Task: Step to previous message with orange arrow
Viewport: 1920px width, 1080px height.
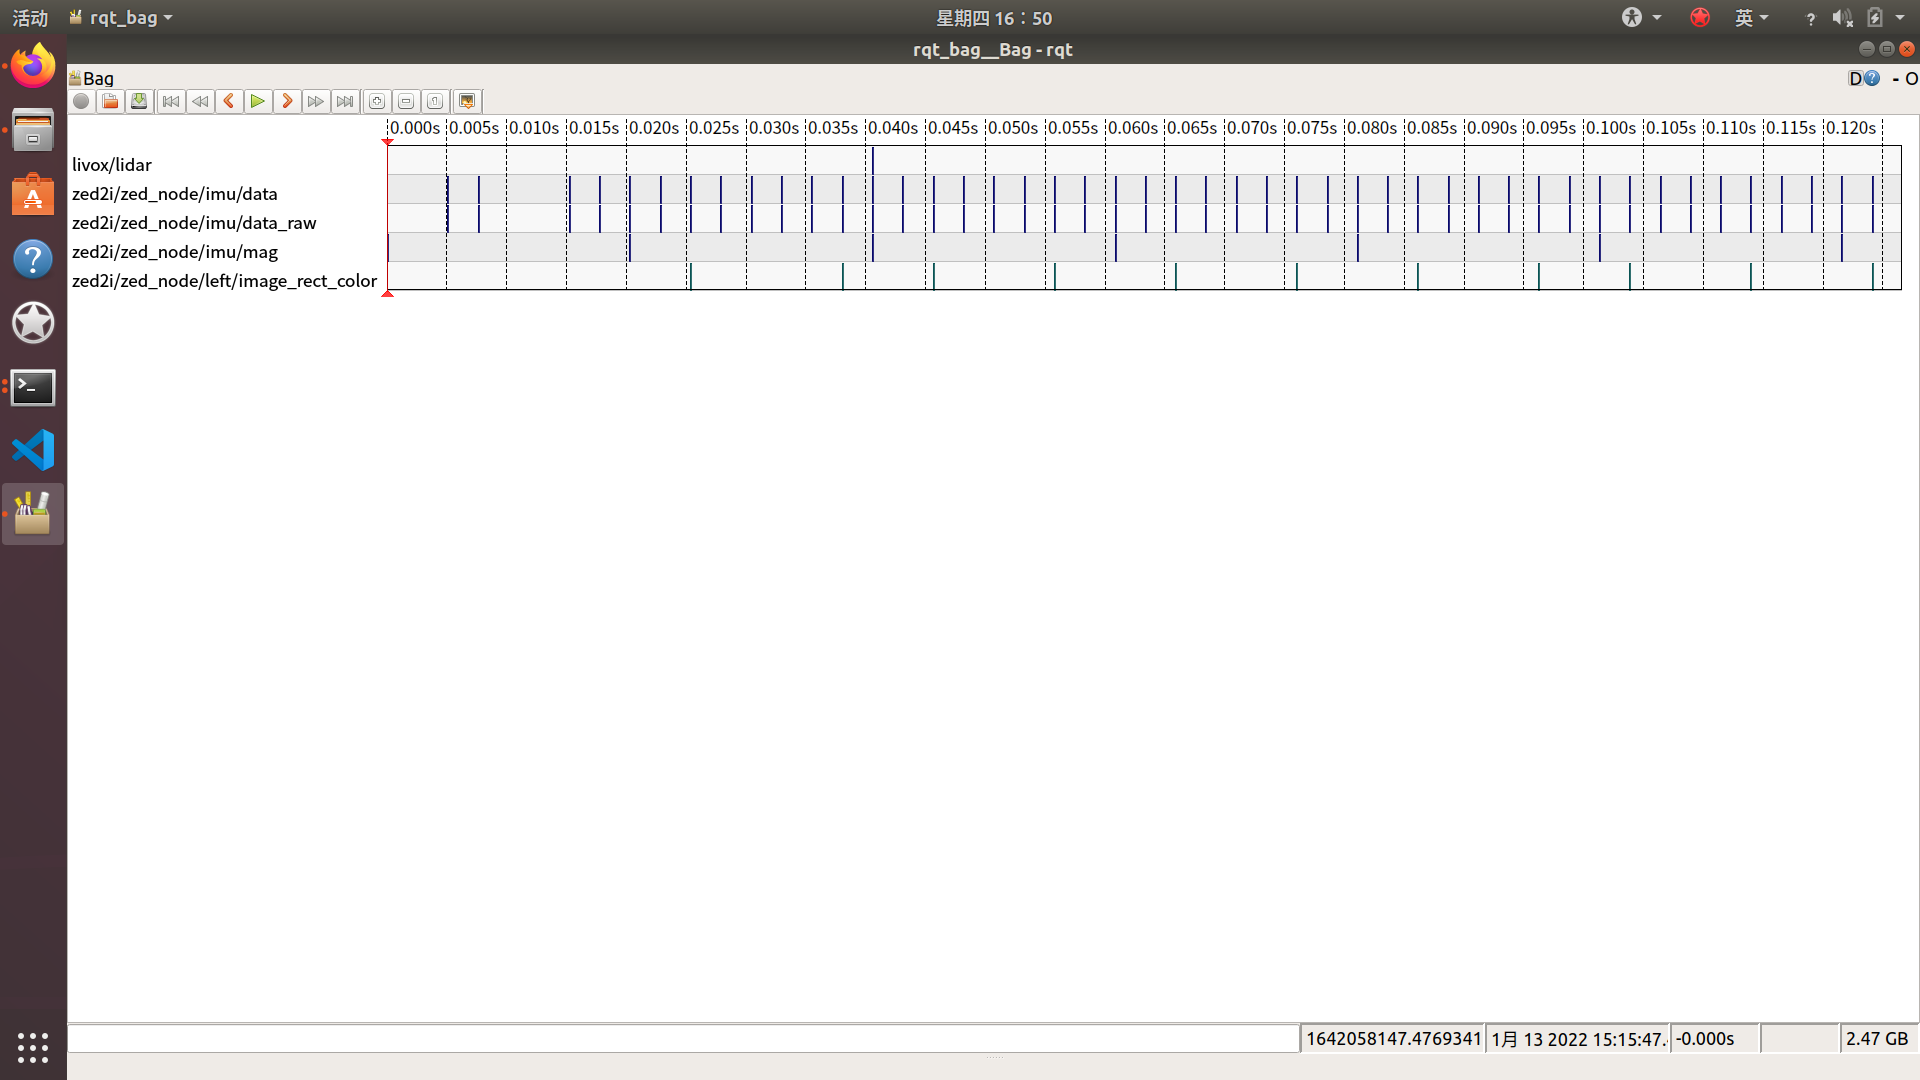Action: click(x=229, y=101)
